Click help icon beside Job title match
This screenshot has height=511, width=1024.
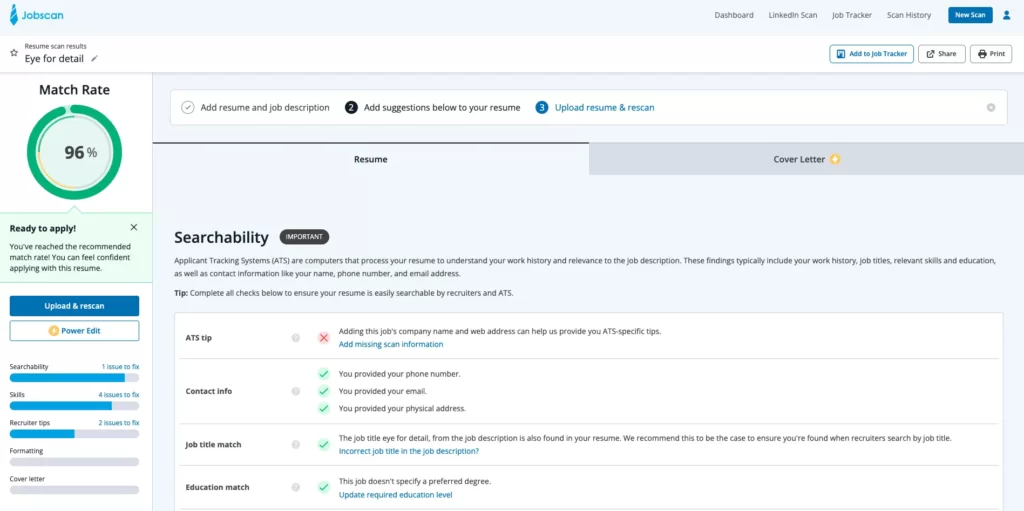296,444
